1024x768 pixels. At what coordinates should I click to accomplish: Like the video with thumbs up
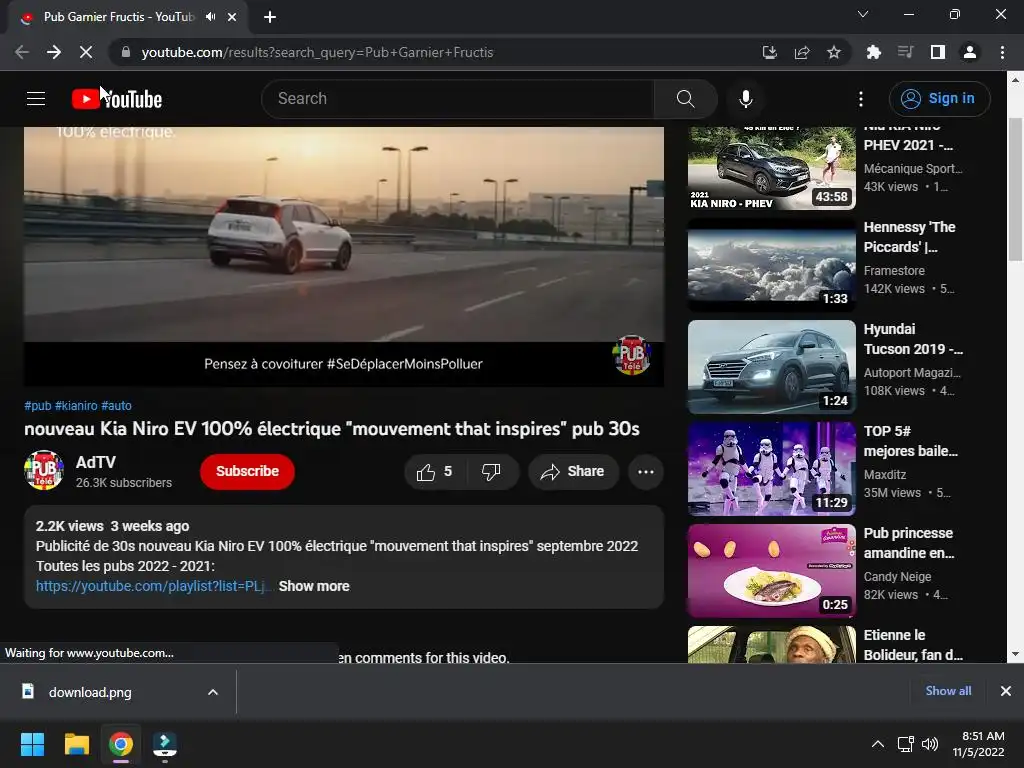(x=435, y=472)
